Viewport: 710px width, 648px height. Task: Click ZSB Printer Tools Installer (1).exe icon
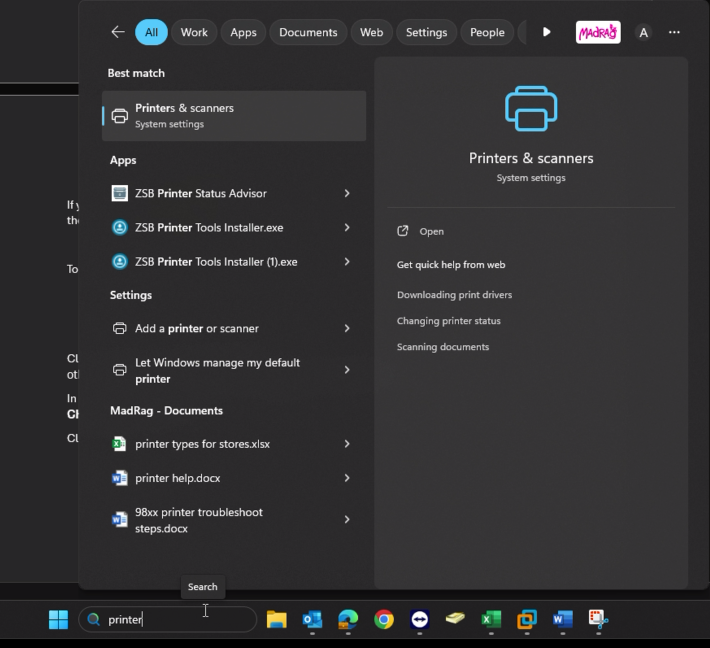[120, 262]
